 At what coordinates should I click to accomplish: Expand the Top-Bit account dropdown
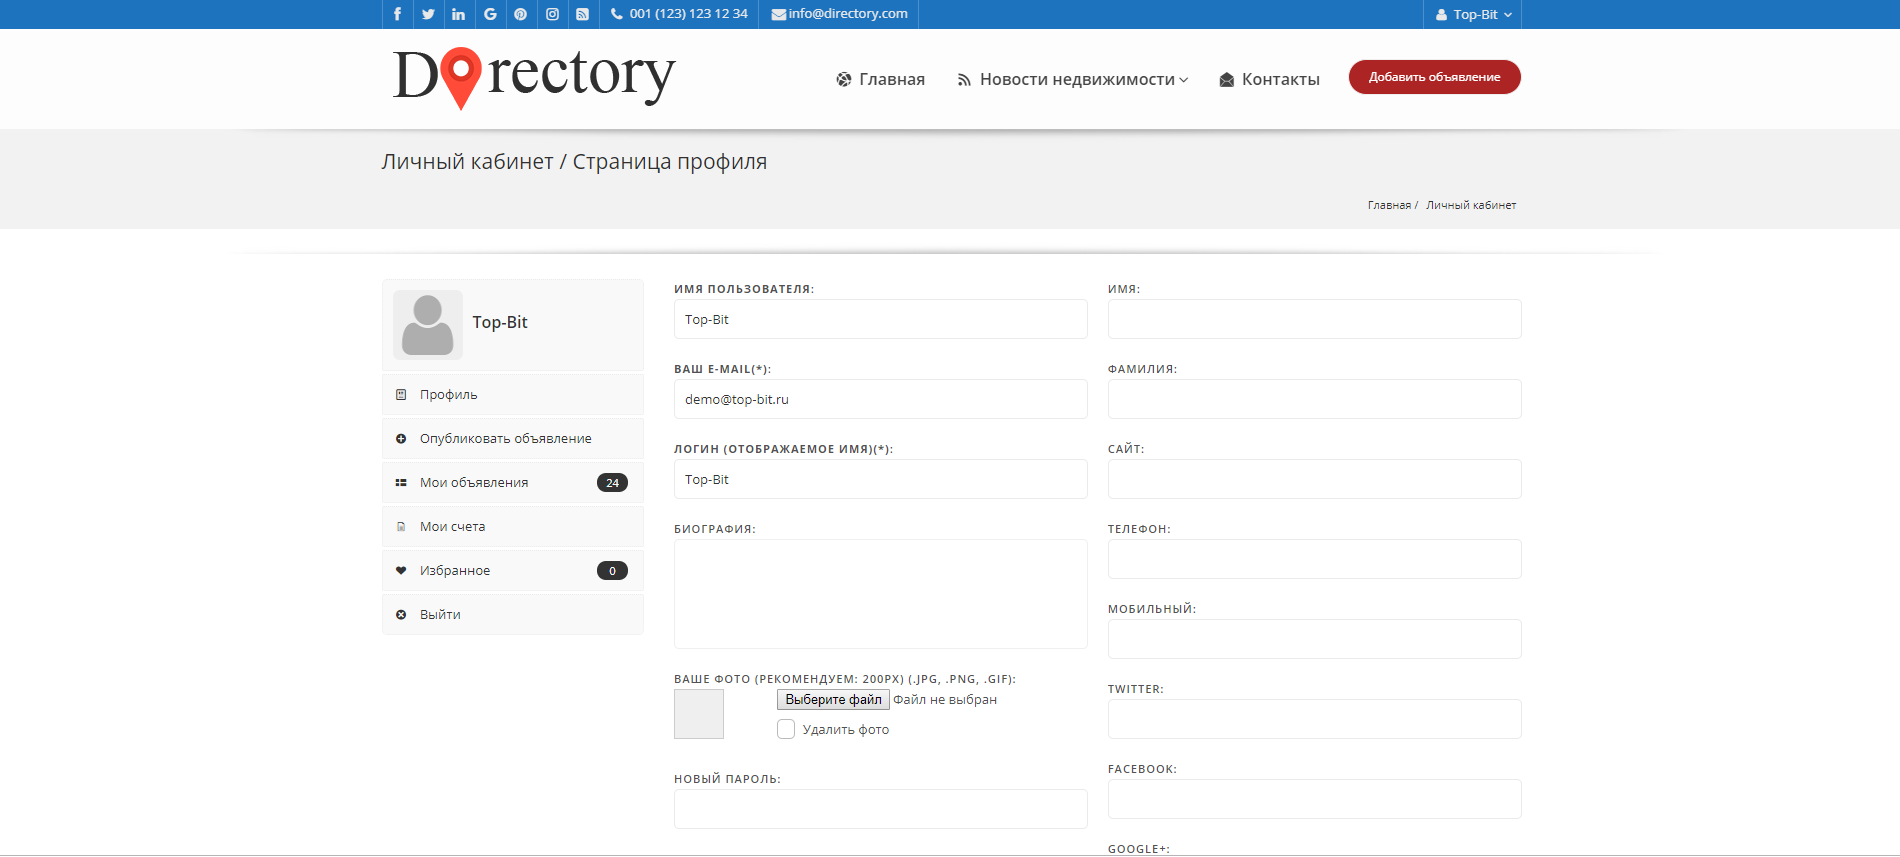point(1473,14)
